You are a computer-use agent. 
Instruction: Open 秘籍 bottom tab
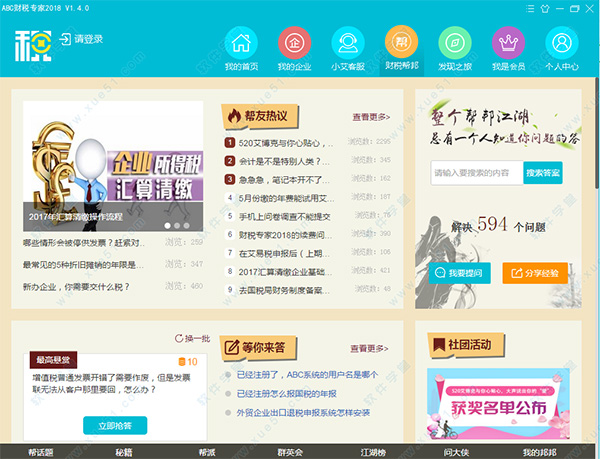tap(124, 452)
